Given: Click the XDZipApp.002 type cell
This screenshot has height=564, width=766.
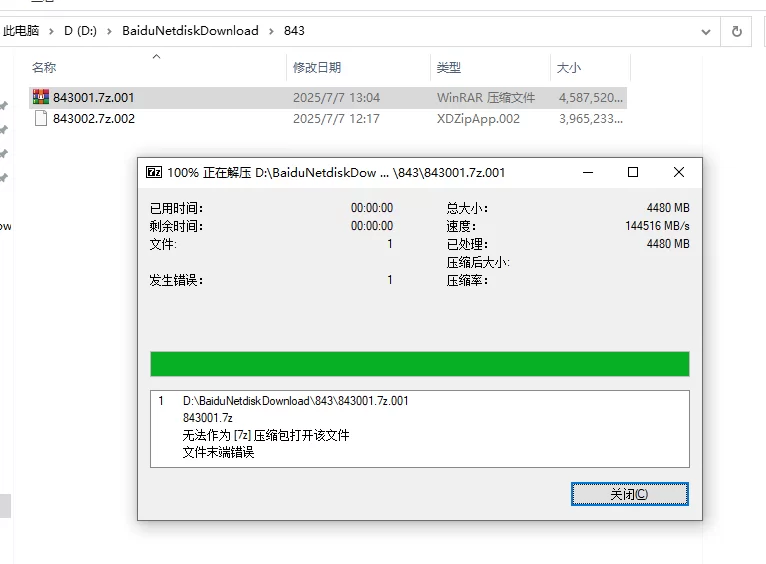Looking at the screenshot, I should [x=478, y=119].
